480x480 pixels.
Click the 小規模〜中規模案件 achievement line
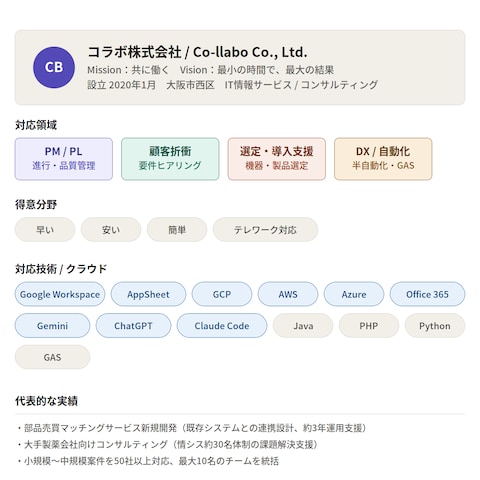point(148,461)
